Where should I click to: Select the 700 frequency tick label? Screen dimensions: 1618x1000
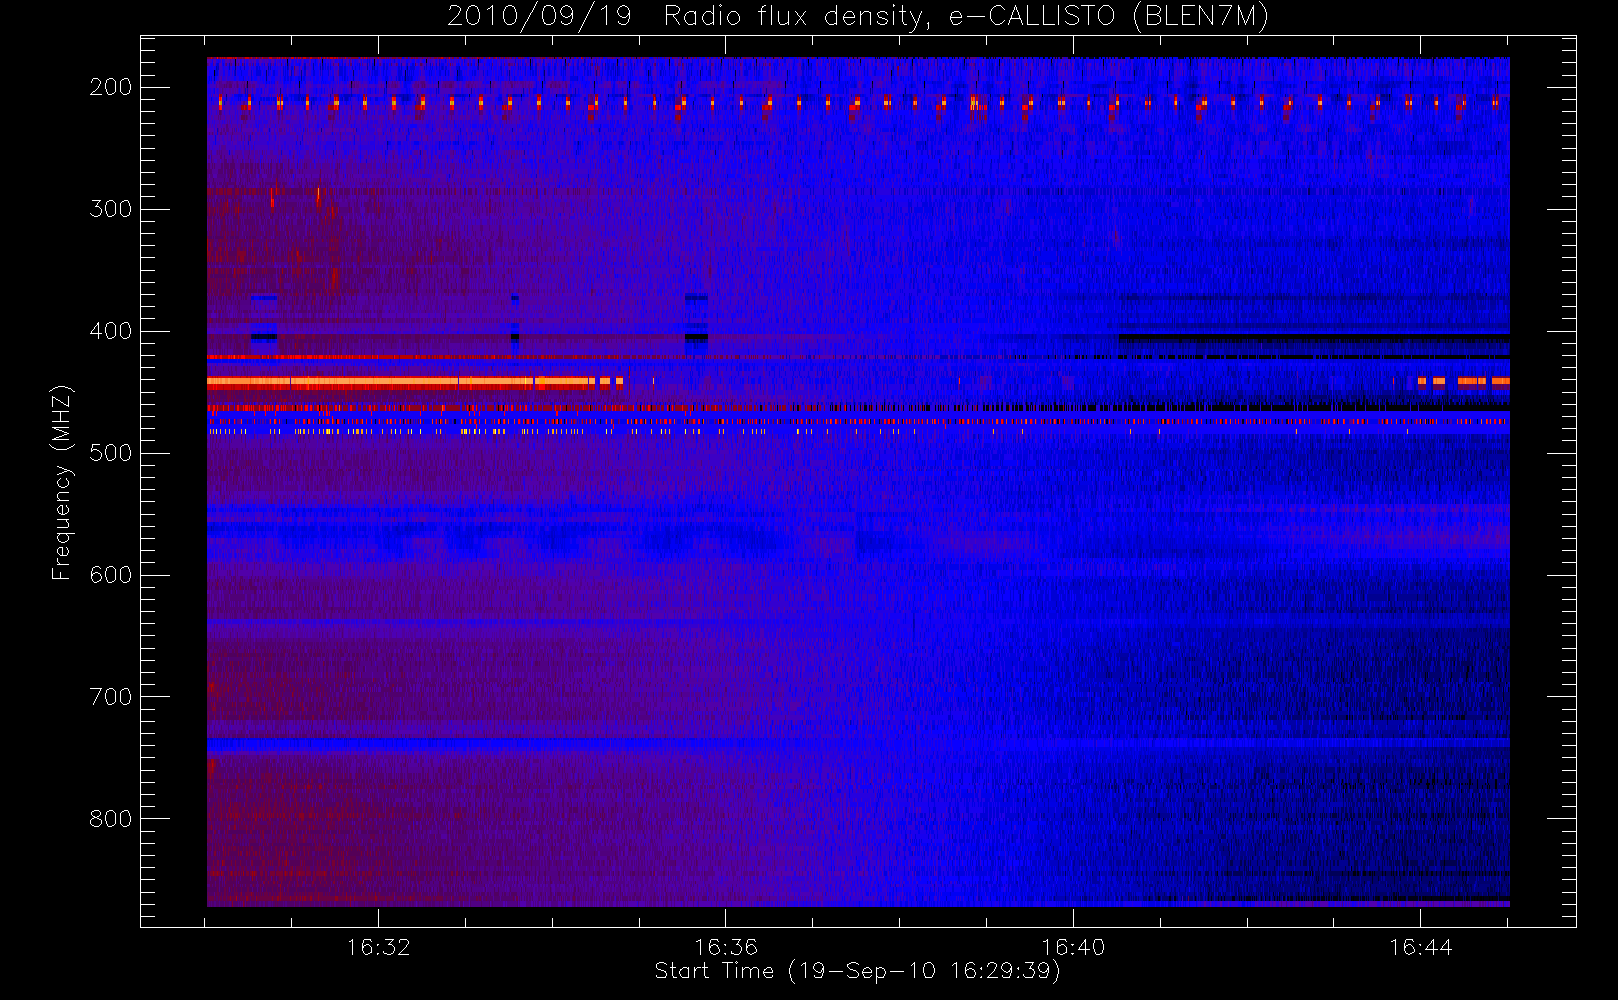click(x=111, y=697)
